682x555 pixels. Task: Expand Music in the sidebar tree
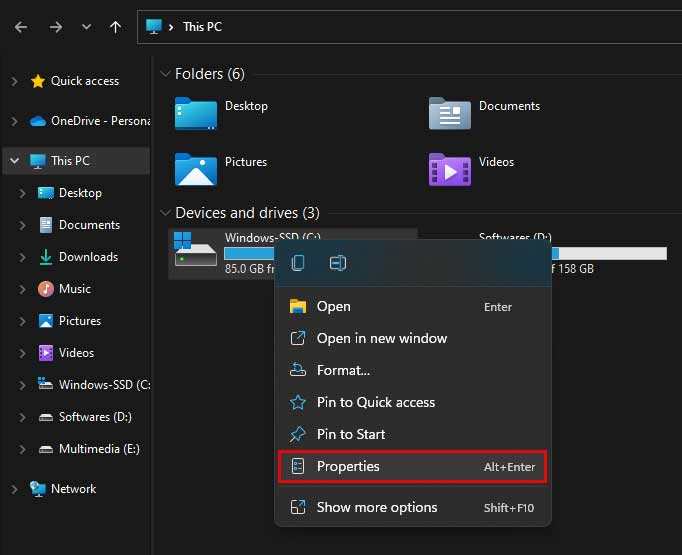point(22,289)
